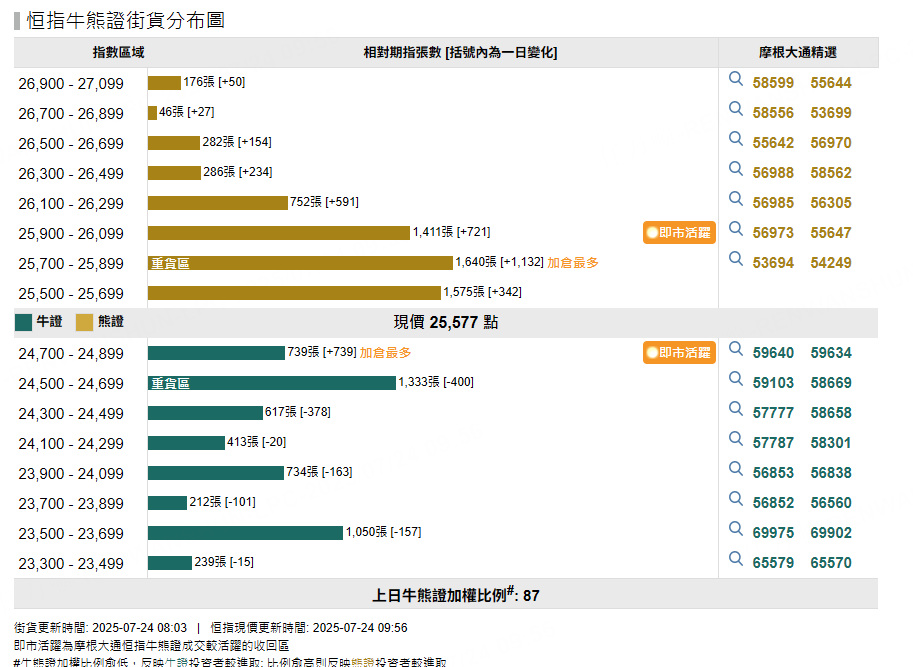Viewport: 913px width, 667px height.
Task: Click the magnifier icon for 23,500 - 23,699 row
Action: [736, 528]
